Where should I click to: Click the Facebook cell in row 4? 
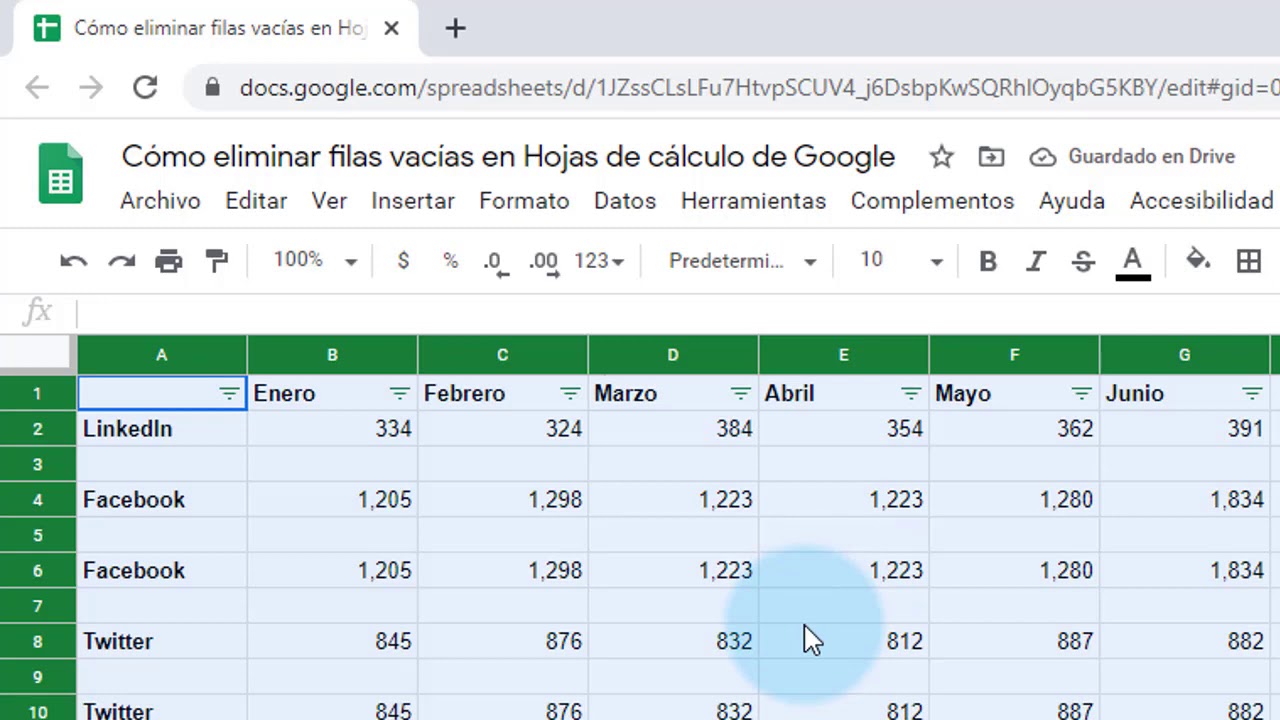pos(162,500)
